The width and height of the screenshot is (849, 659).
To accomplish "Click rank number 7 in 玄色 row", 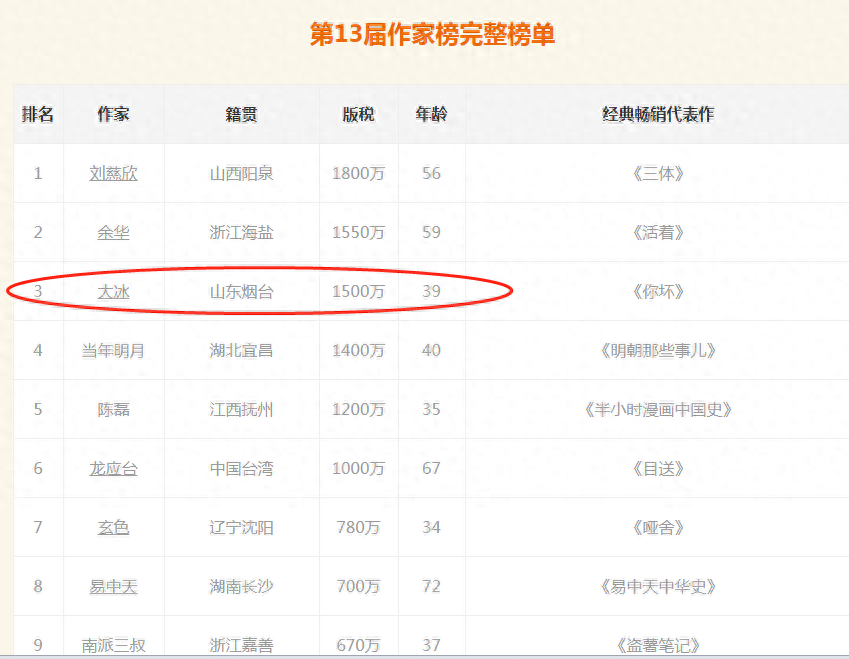I will [x=38, y=527].
